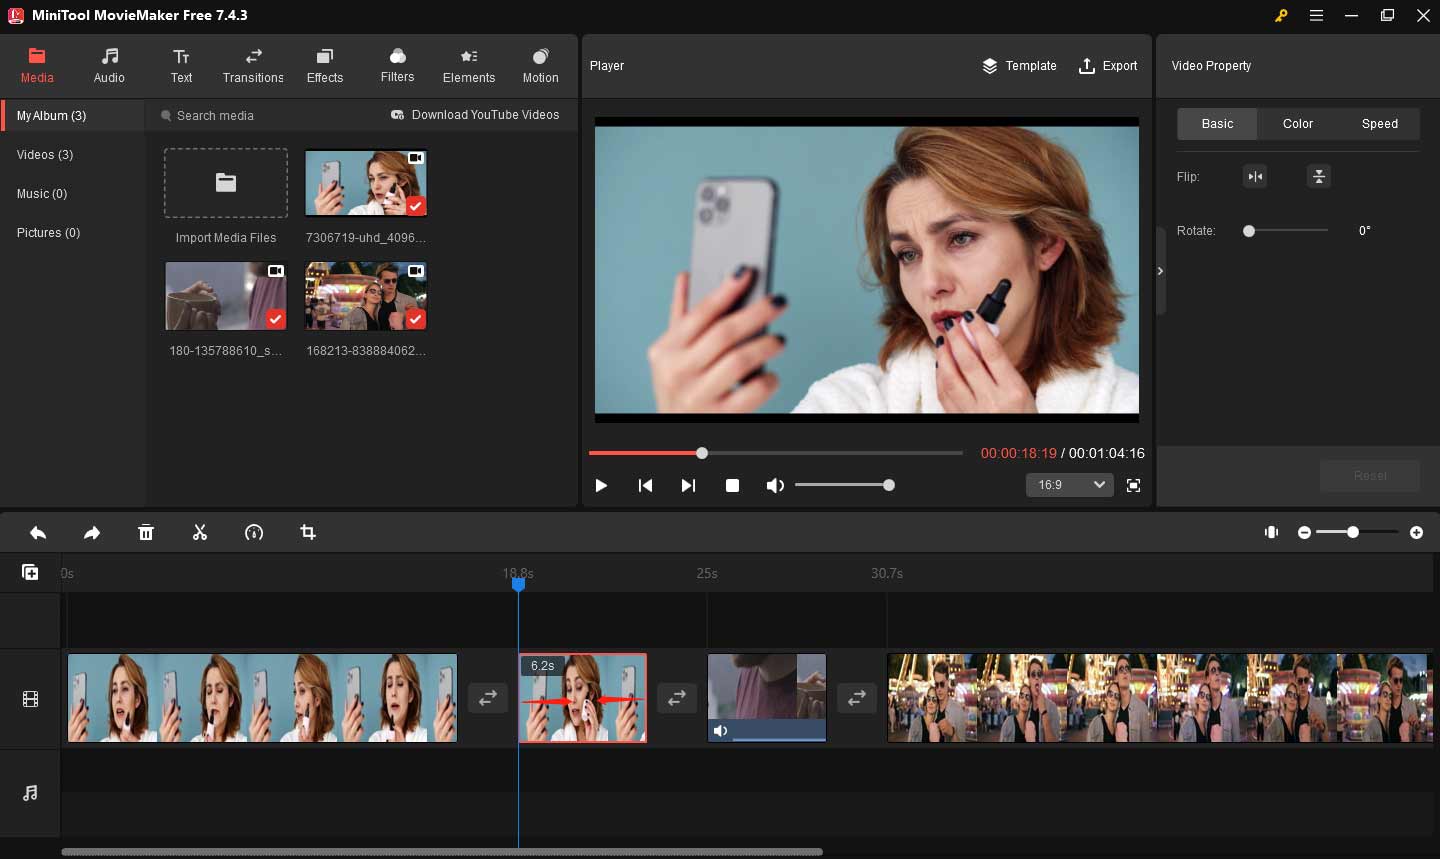The width and height of the screenshot is (1440, 859).
Task: Open the speed control speedometer tool
Action: click(x=254, y=532)
